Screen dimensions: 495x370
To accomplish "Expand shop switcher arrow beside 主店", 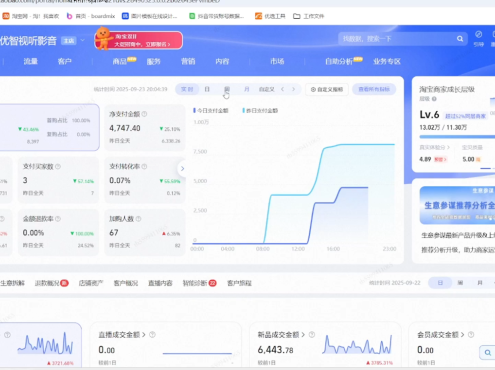I will click(83, 41).
